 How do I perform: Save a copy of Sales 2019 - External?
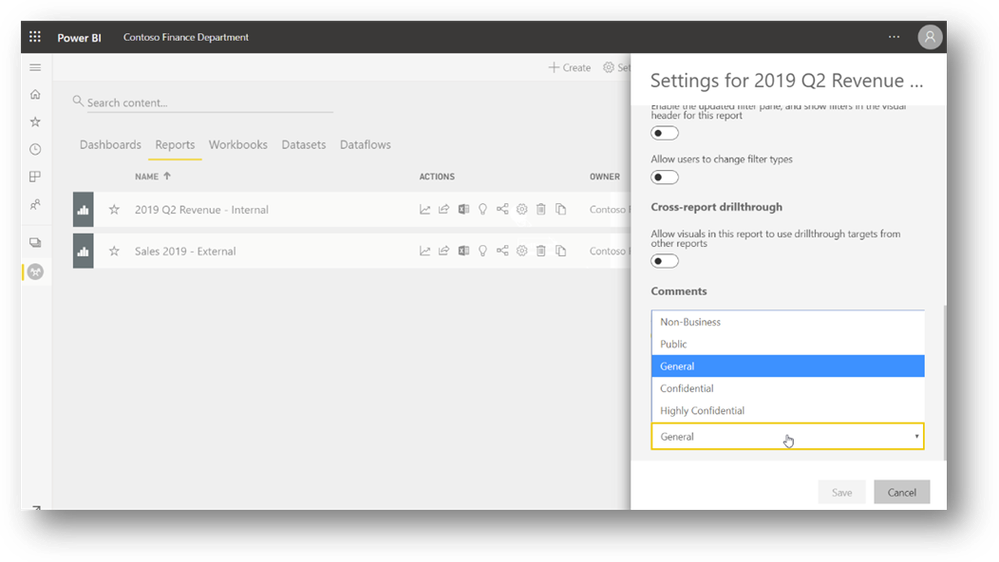click(561, 251)
